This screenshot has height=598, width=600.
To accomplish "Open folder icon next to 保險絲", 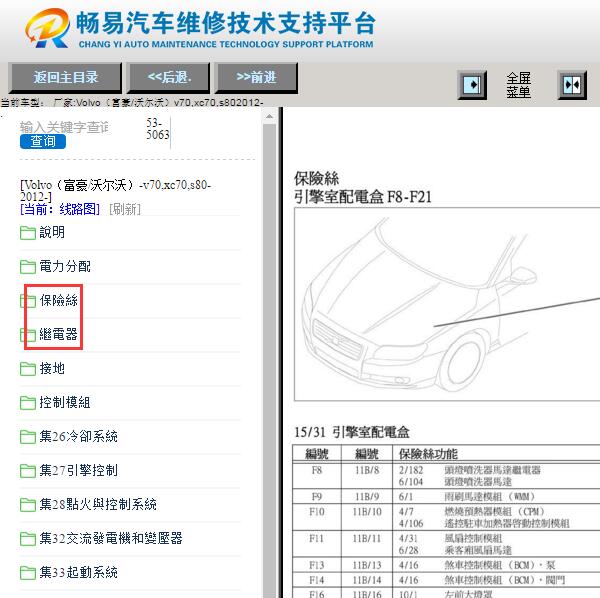I will [x=28, y=301].
